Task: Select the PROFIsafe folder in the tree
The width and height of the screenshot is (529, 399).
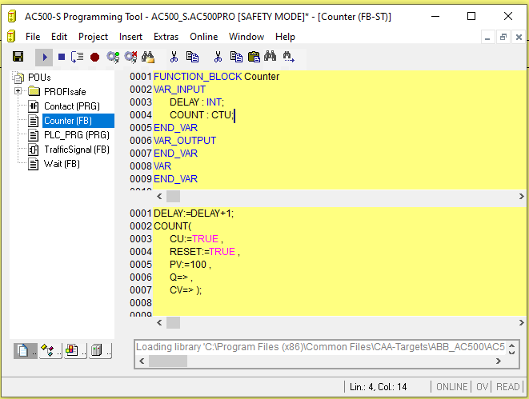Action: coord(65,91)
